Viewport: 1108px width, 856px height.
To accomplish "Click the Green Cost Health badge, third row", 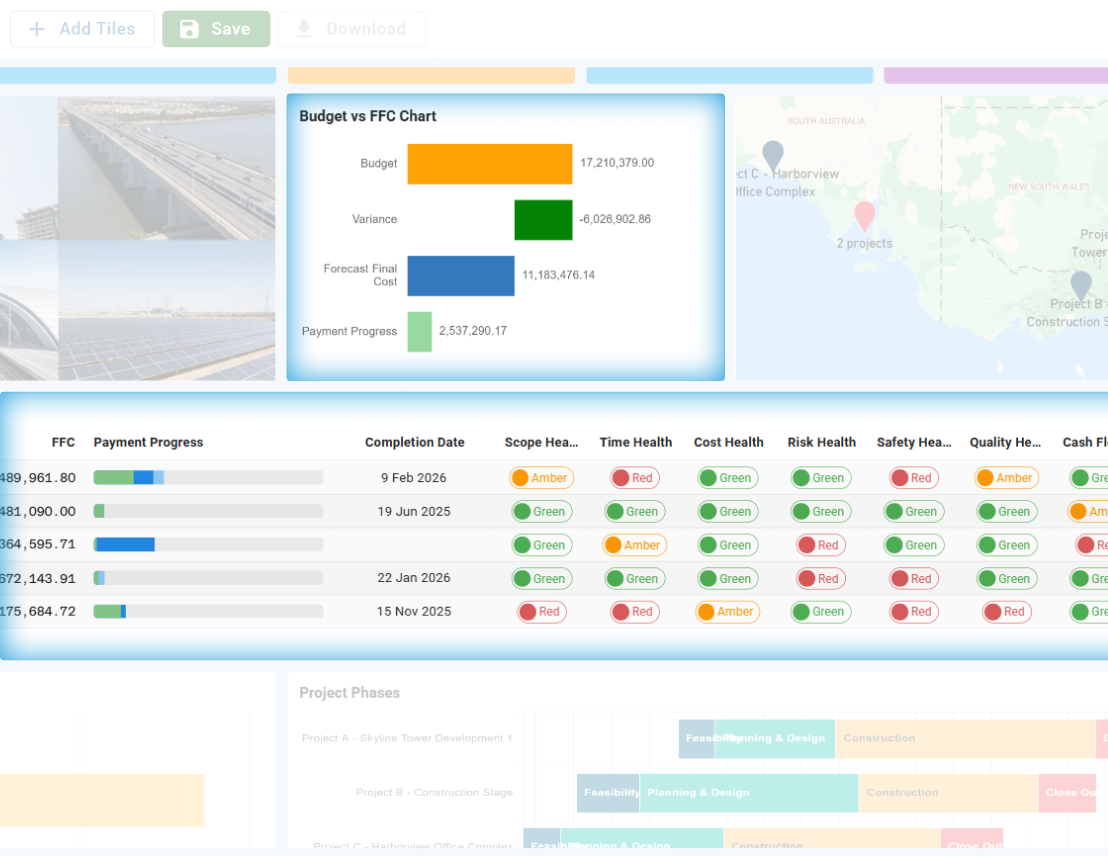I will [727, 544].
